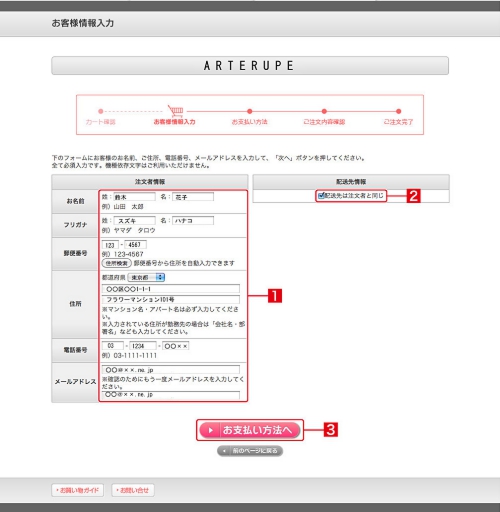The width and height of the screenshot is (500, 512).
Task: Click the second postal code field 4567
Action: (135, 245)
